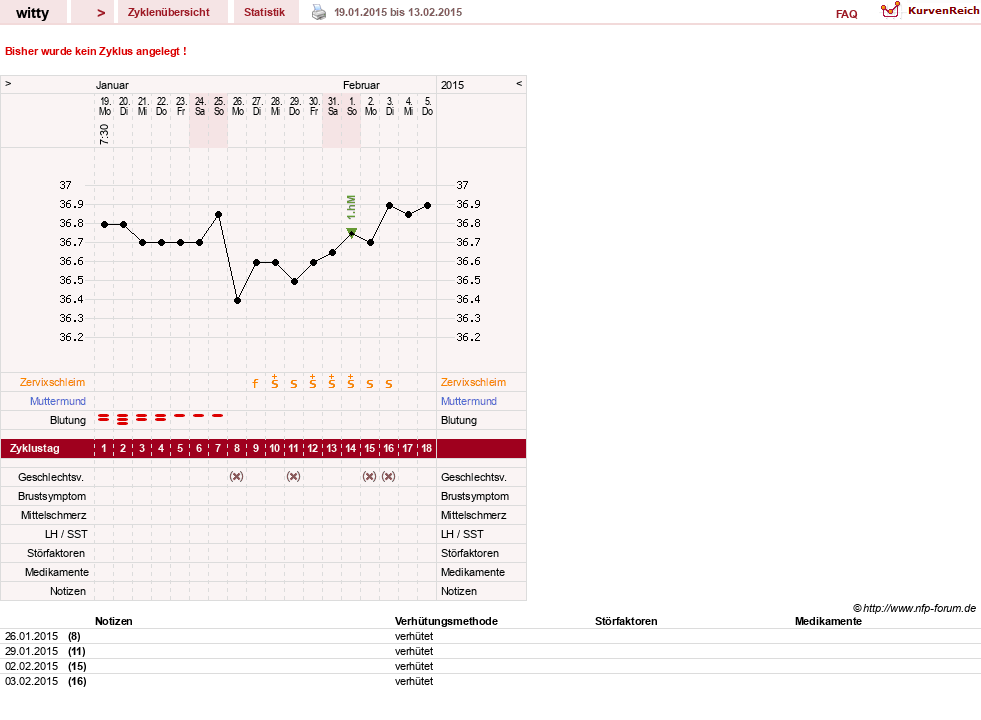981x720 pixels.
Task: Click the green 1.hM marker triangle
Action: 352,233
